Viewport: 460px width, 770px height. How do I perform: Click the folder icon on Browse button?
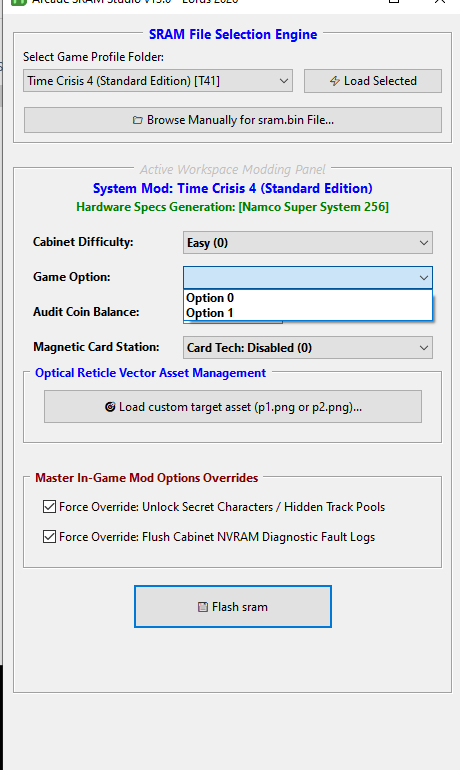click(137, 120)
